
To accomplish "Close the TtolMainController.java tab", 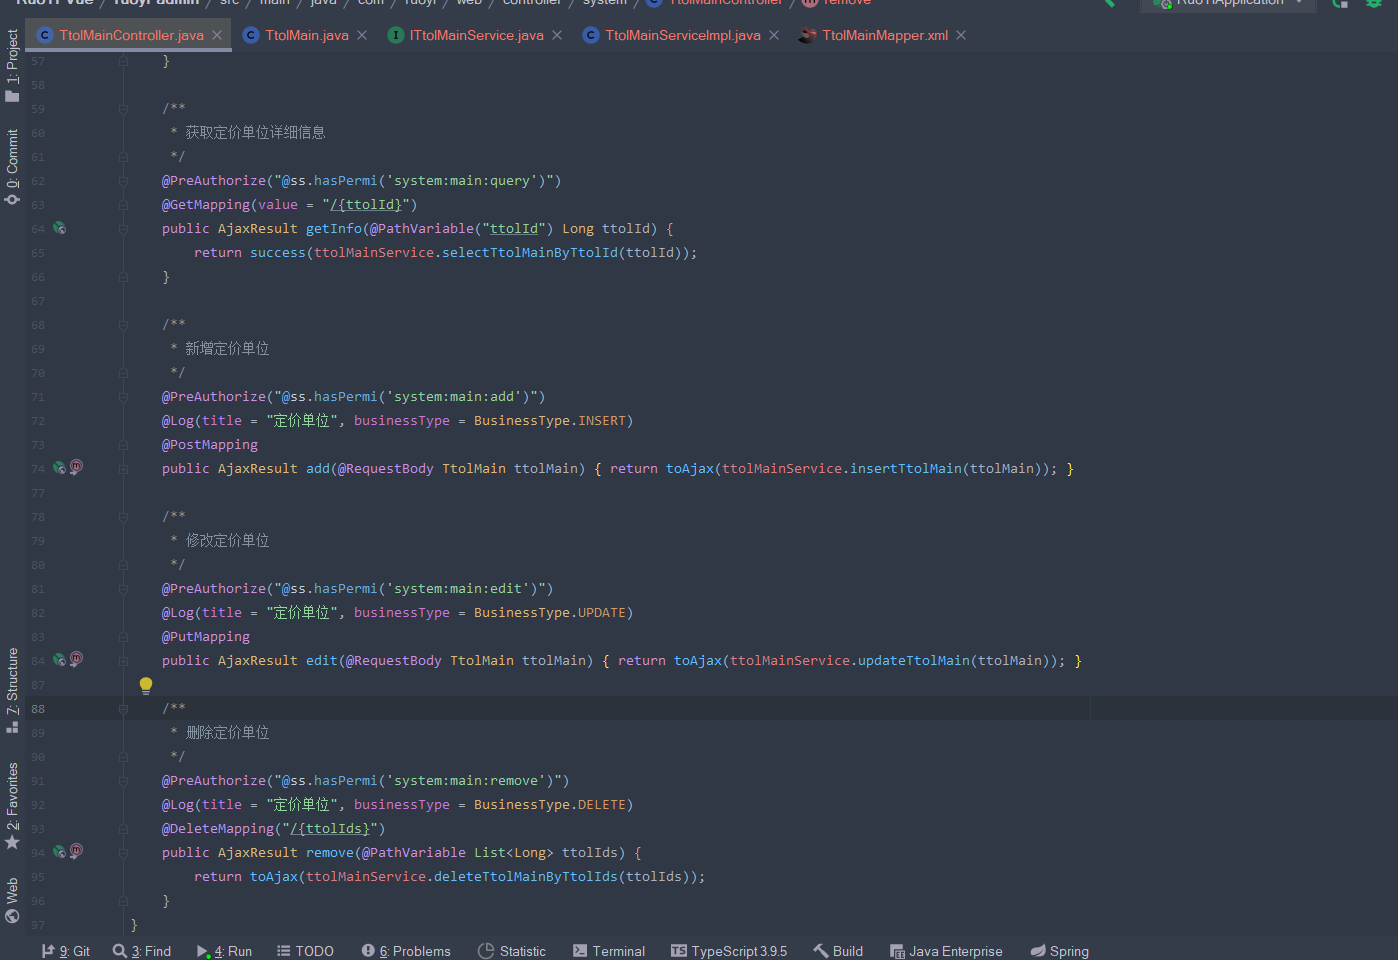I will point(217,35).
